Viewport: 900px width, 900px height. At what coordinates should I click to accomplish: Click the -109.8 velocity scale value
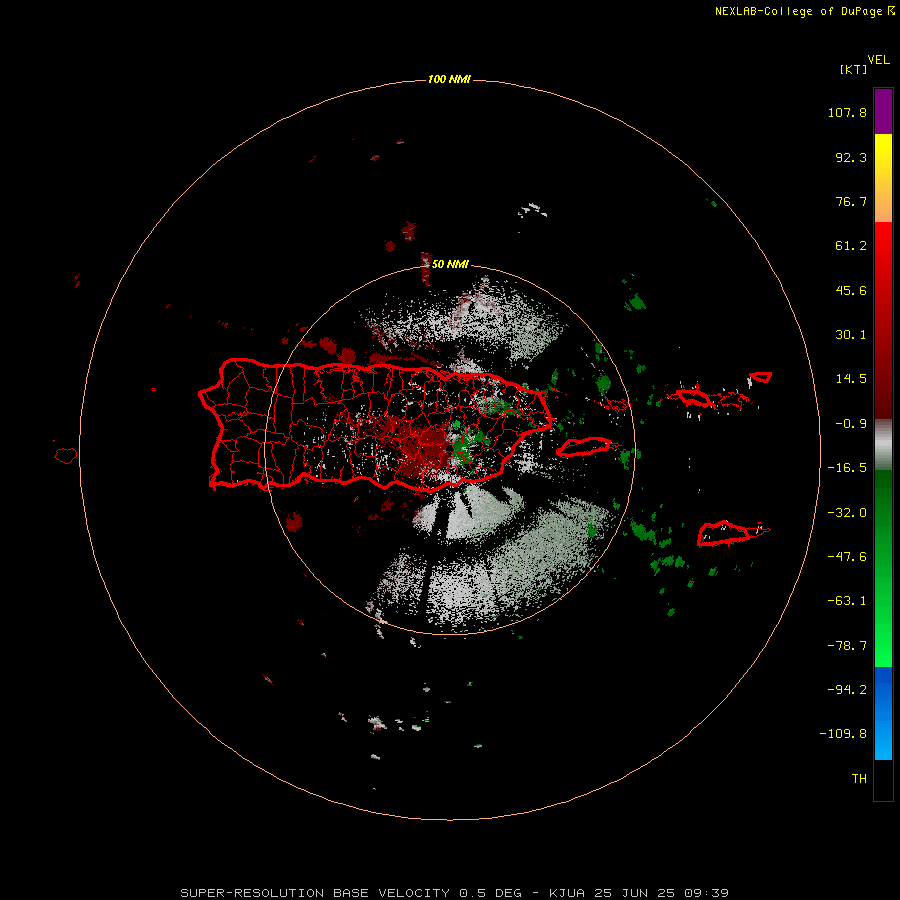[843, 734]
